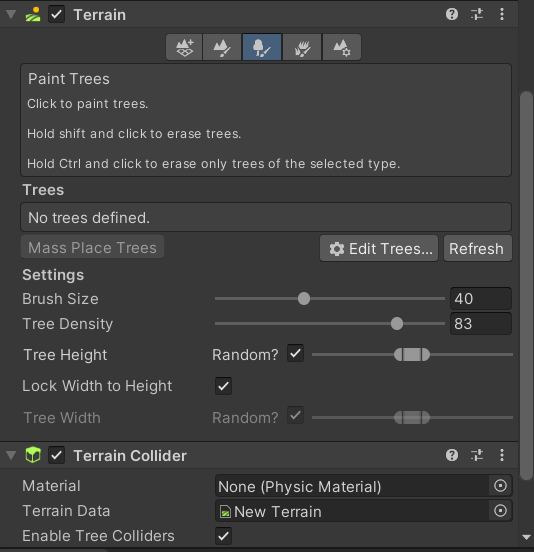Open Terrain component more options menu
534x552 pixels.
click(x=502, y=14)
